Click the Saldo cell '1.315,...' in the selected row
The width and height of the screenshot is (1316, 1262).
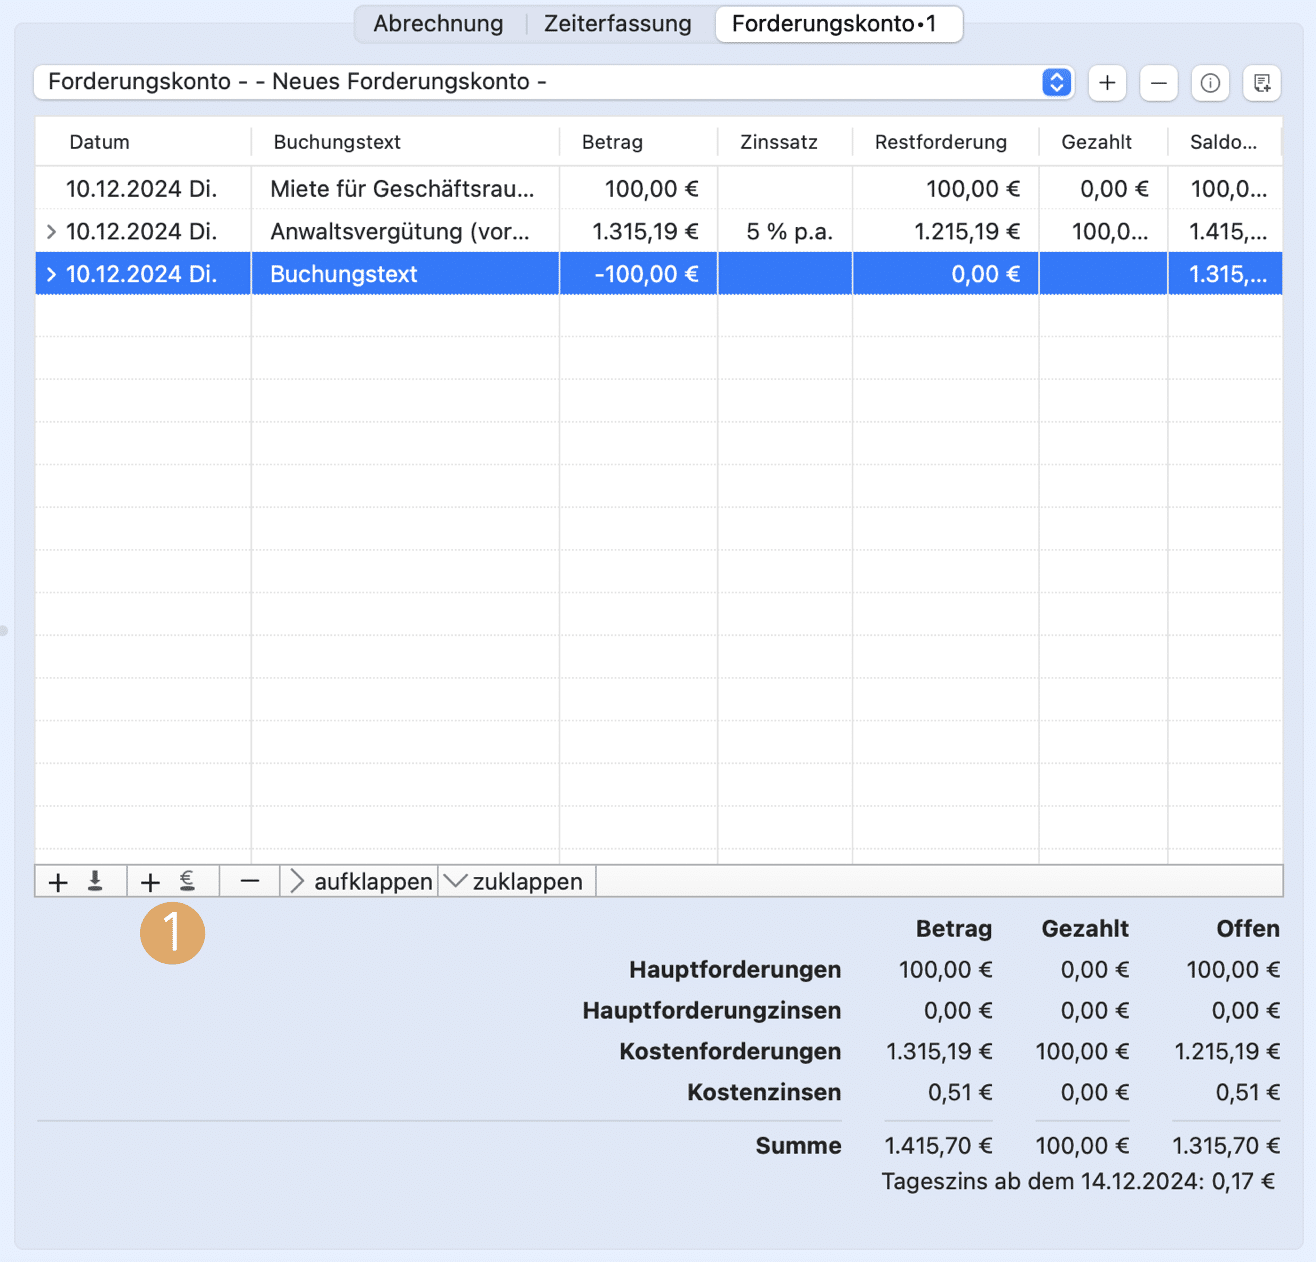[1228, 274]
